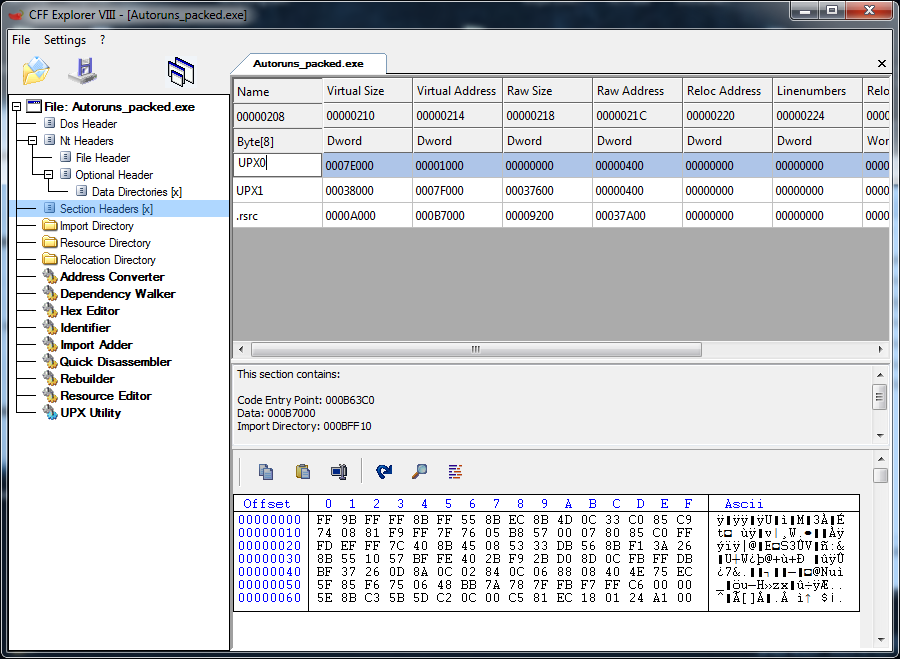The height and width of the screenshot is (659, 900).
Task: Click the open file folder icon
Action: pyautogui.click(x=36, y=71)
